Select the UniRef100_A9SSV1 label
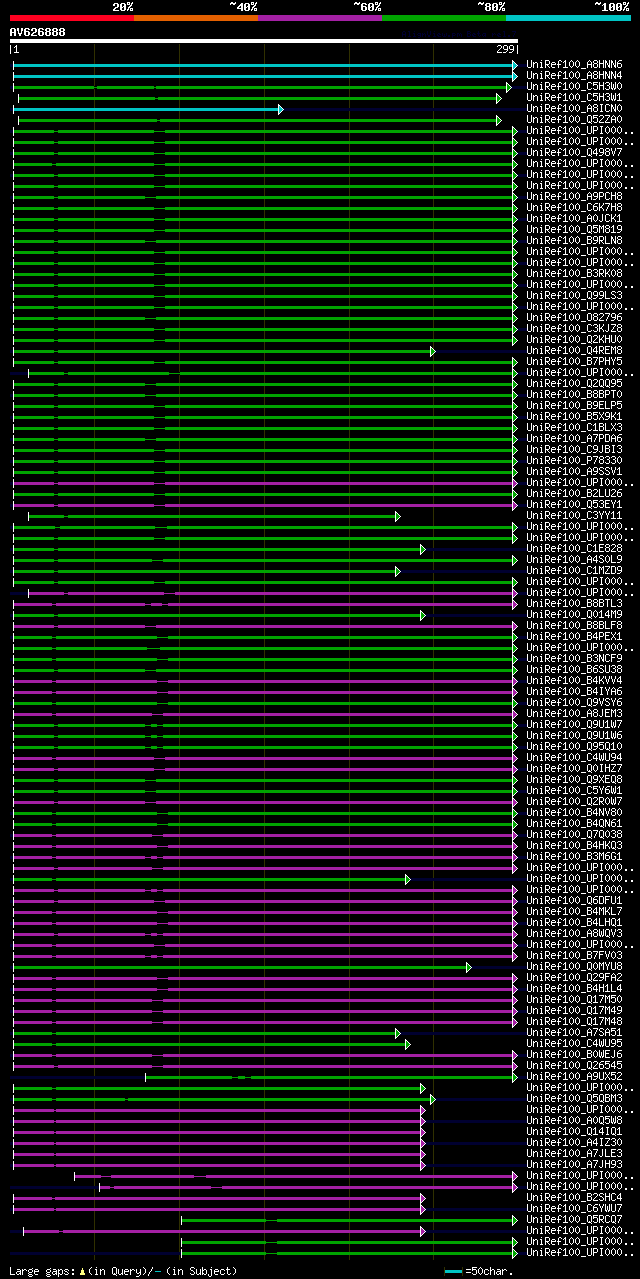This screenshot has width=640, height=1279. click(x=574, y=472)
